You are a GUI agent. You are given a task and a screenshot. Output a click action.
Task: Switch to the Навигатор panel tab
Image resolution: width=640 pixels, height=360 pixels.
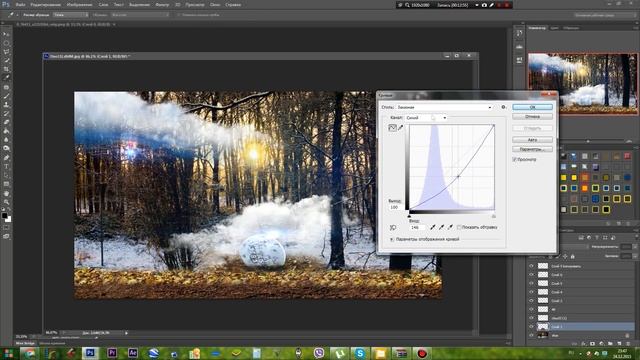coord(537,28)
